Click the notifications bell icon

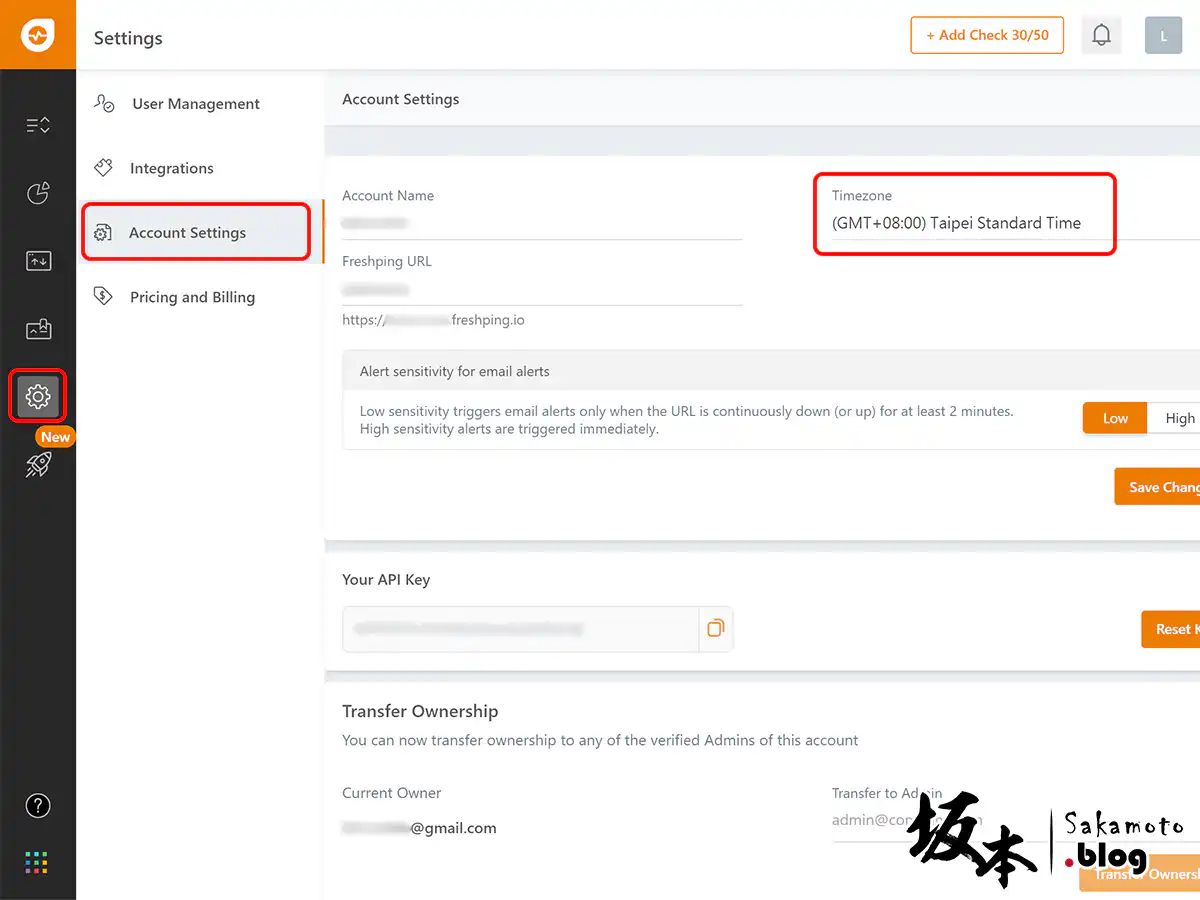pos(1101,36)
